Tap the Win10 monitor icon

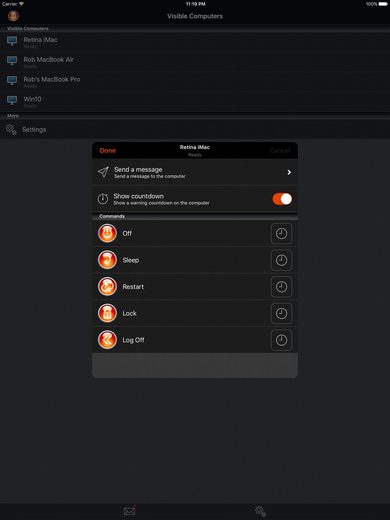pos(12,100)
